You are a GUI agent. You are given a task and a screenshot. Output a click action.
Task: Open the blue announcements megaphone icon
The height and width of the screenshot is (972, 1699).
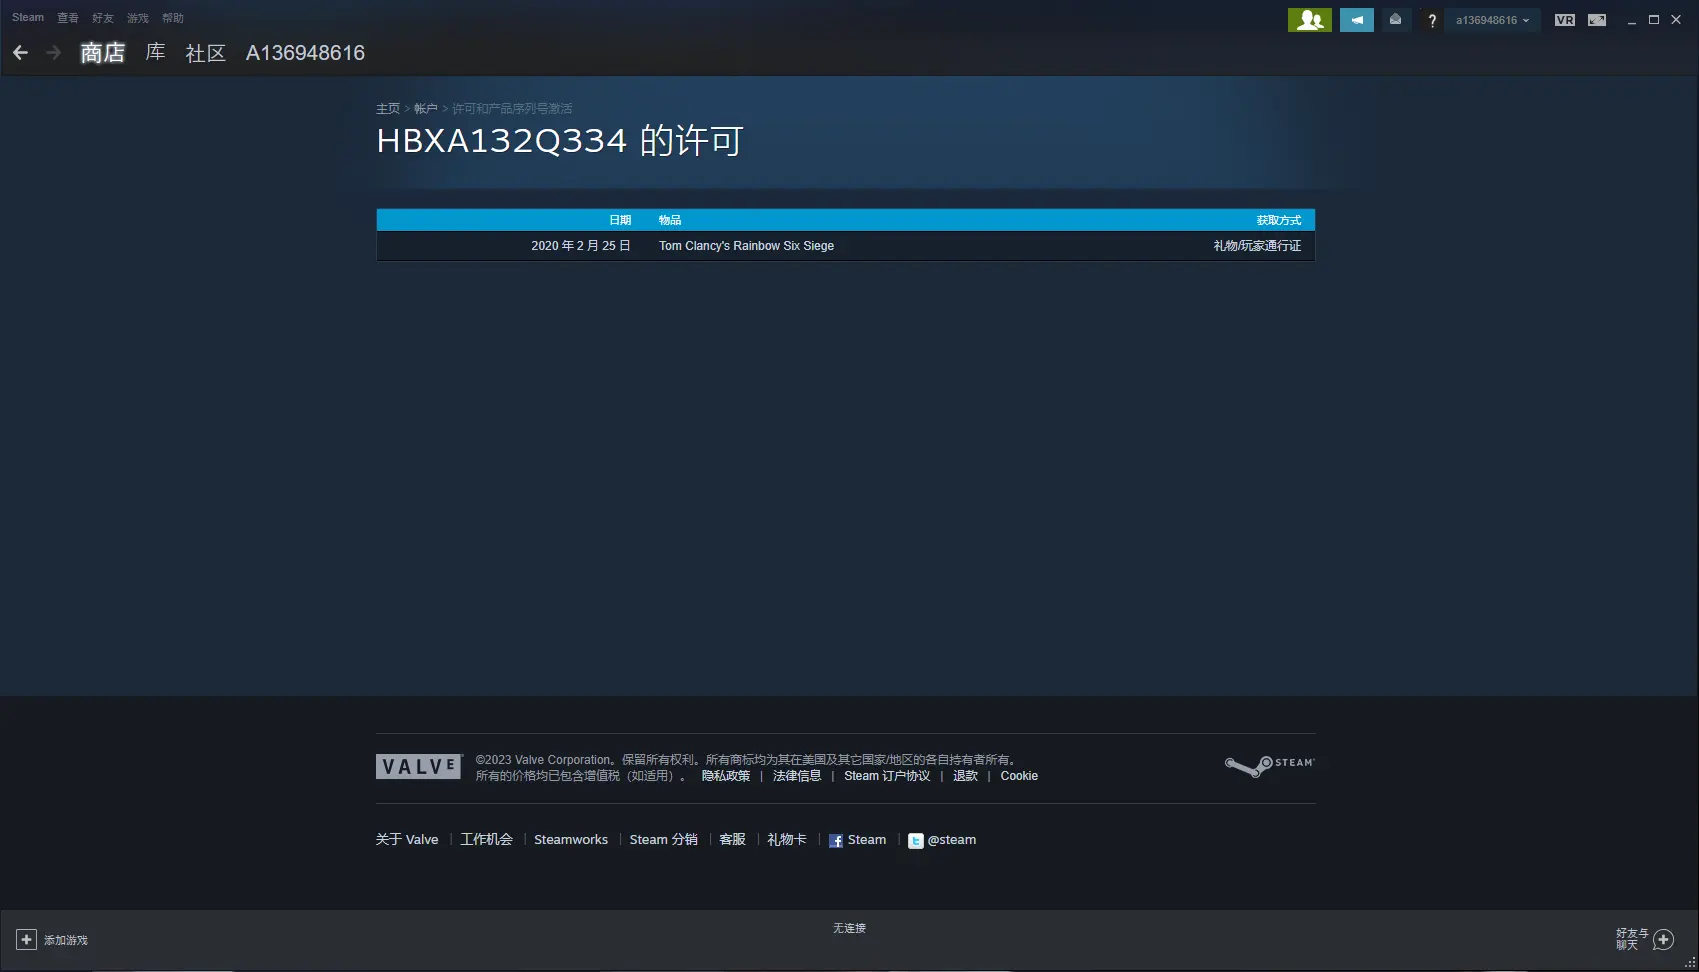[x=1356, y=20]
